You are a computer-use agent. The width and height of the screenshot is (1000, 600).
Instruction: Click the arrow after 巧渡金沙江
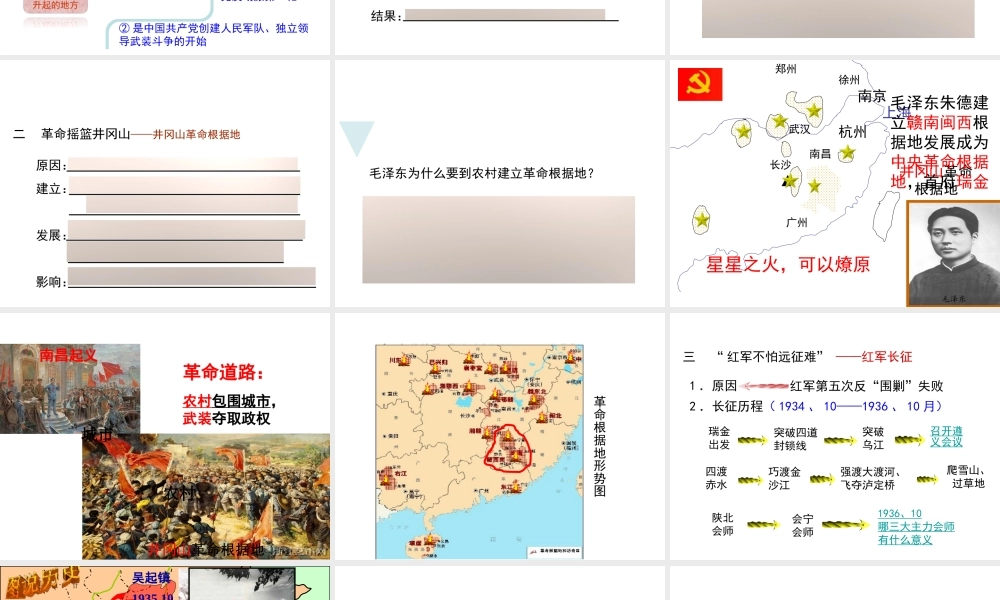point(823,479)
